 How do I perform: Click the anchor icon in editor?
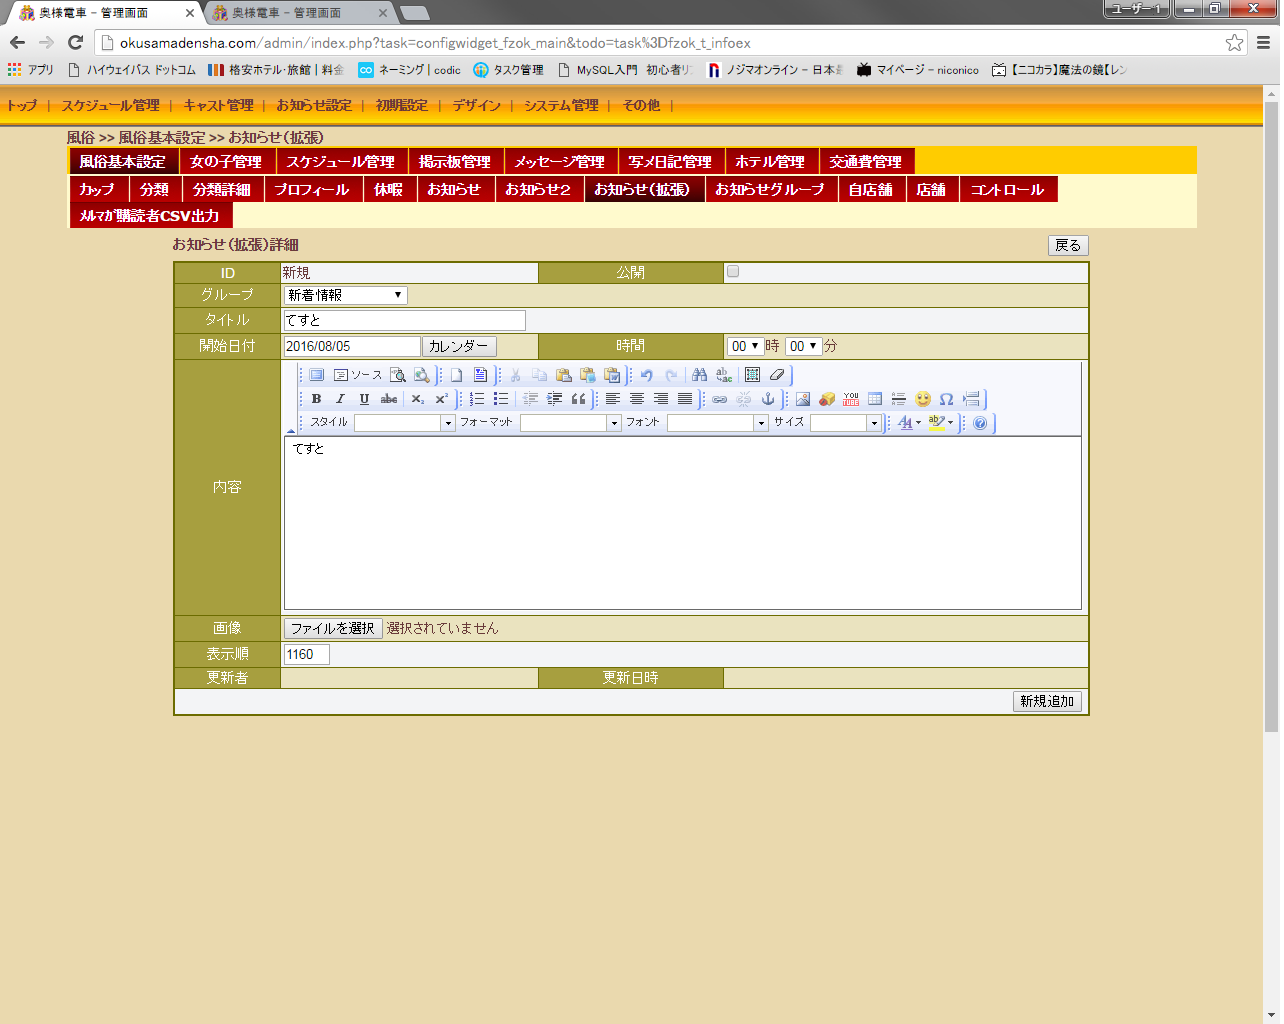[x=768, y=399]
